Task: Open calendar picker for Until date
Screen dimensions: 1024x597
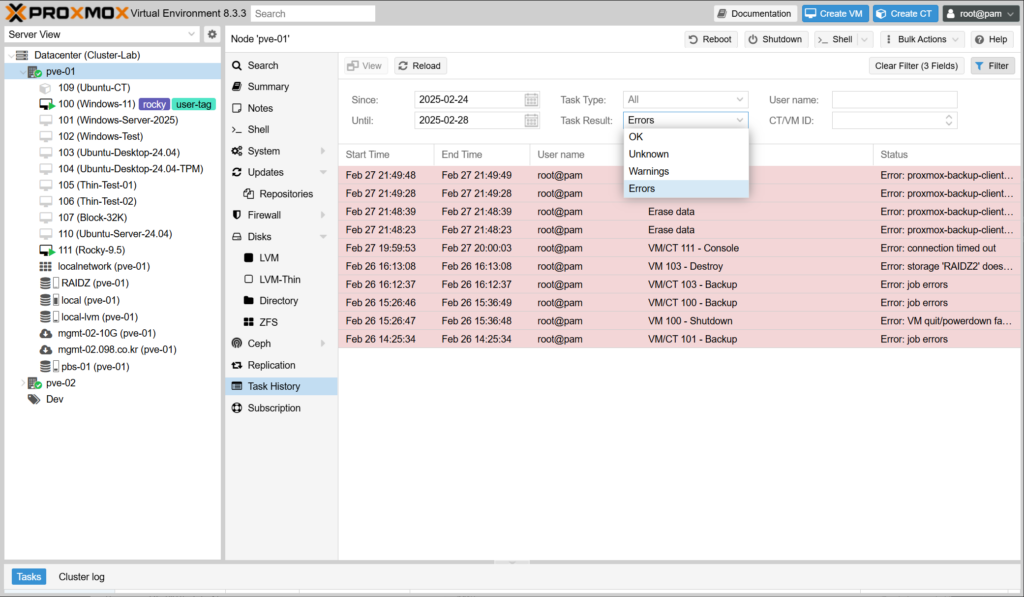Action: (x=531, y=121)
